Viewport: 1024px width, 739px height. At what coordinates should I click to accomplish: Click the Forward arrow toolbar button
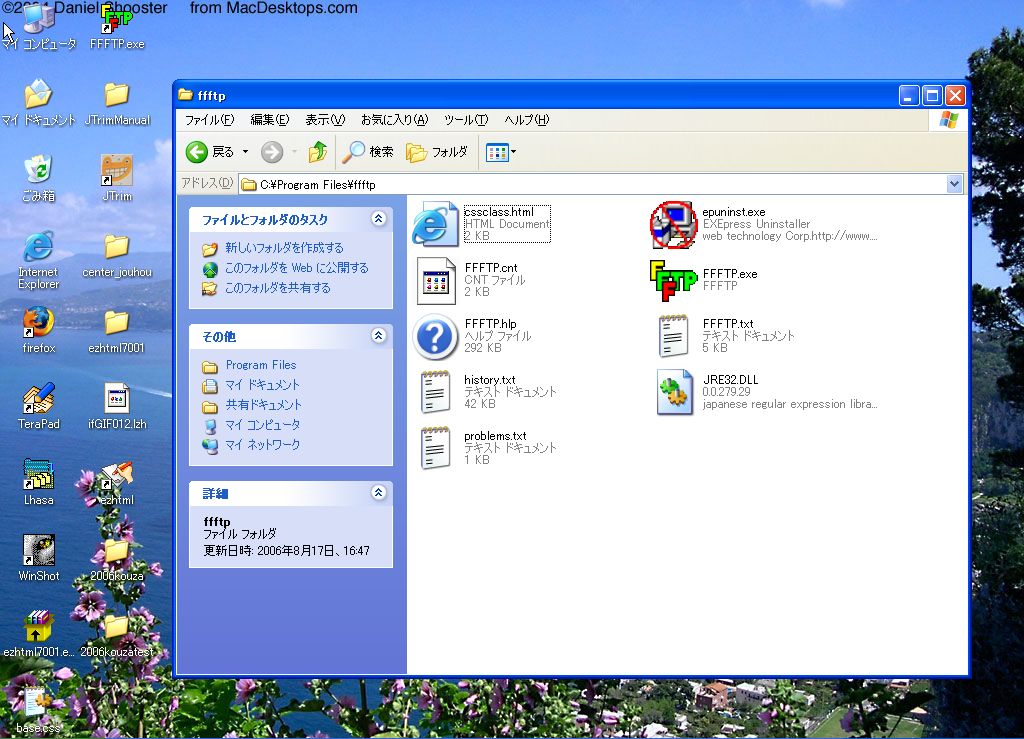(272, 152)
